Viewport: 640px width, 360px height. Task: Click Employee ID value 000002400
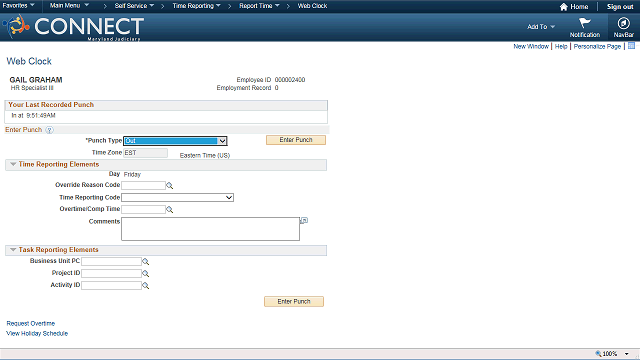(290, 80)
